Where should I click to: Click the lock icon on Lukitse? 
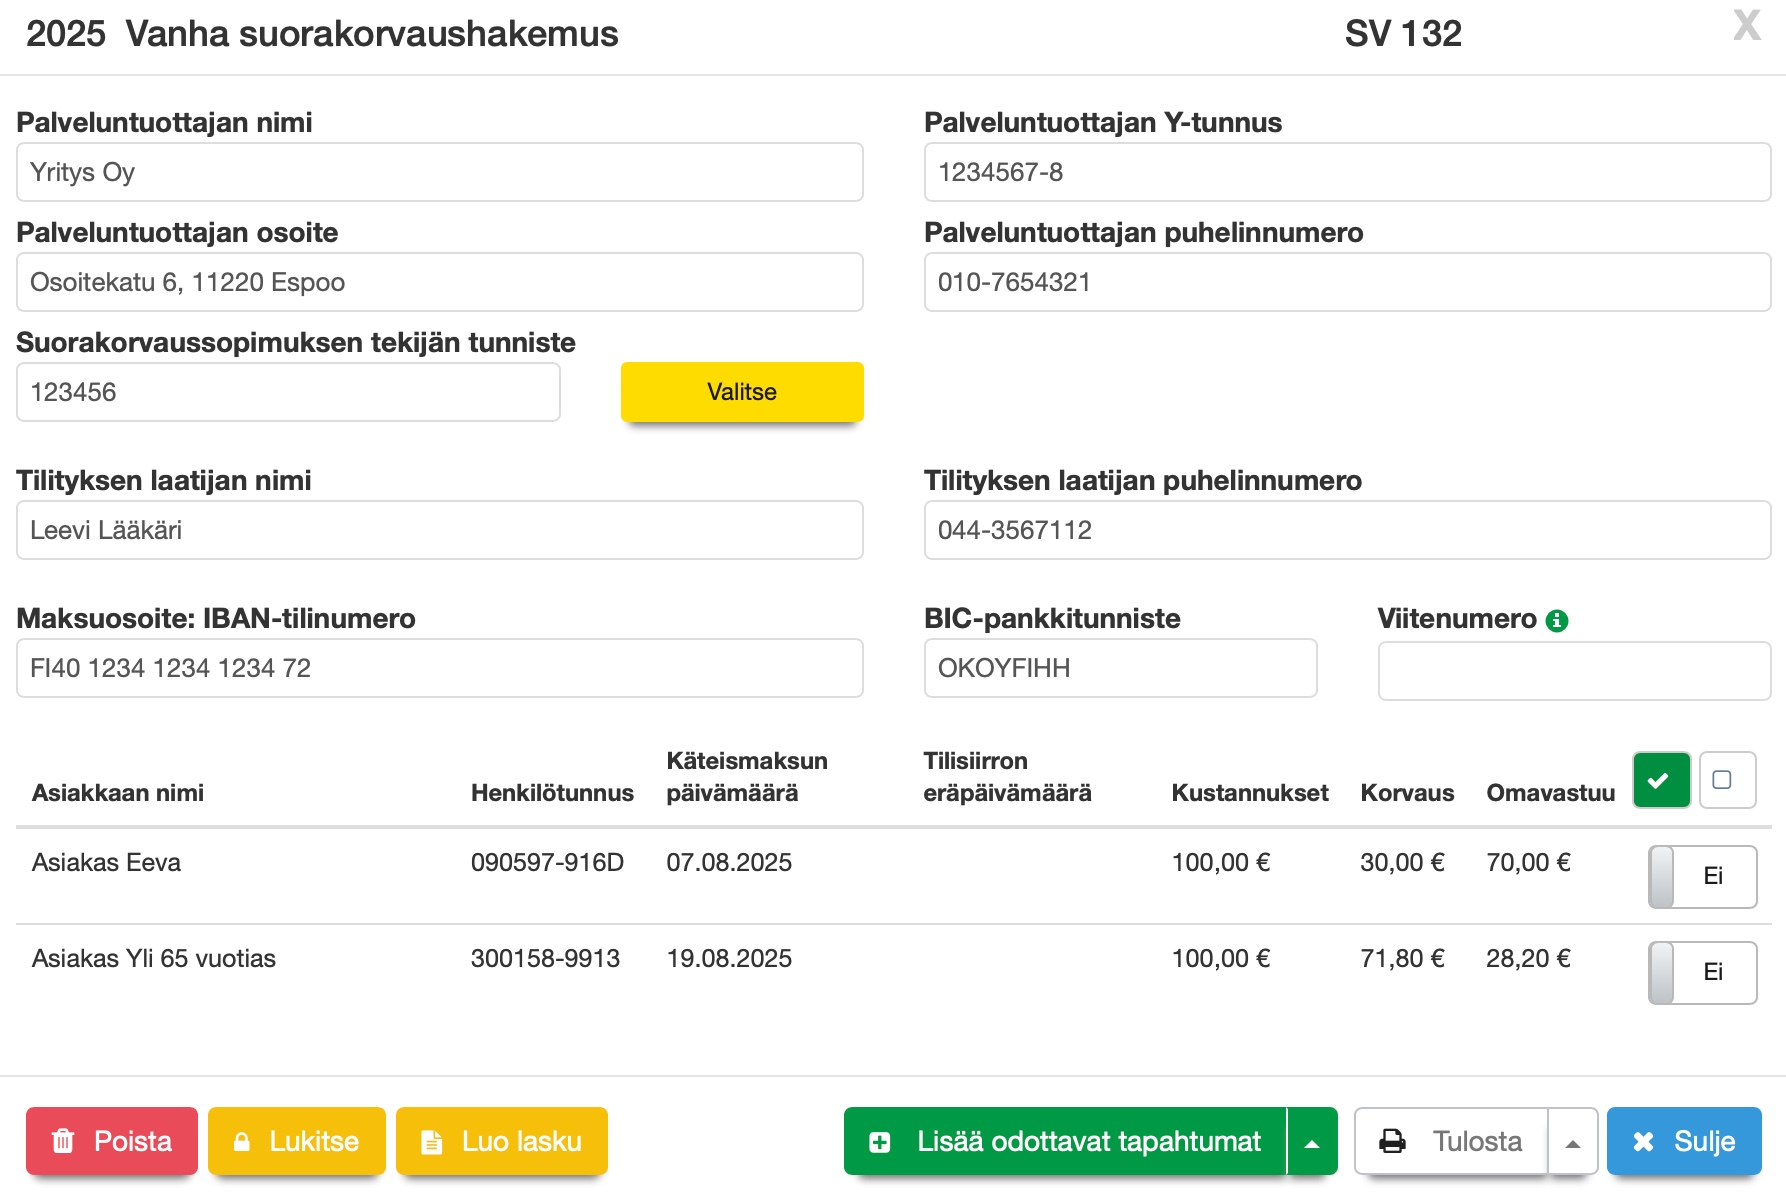(x=242, y=1141)
